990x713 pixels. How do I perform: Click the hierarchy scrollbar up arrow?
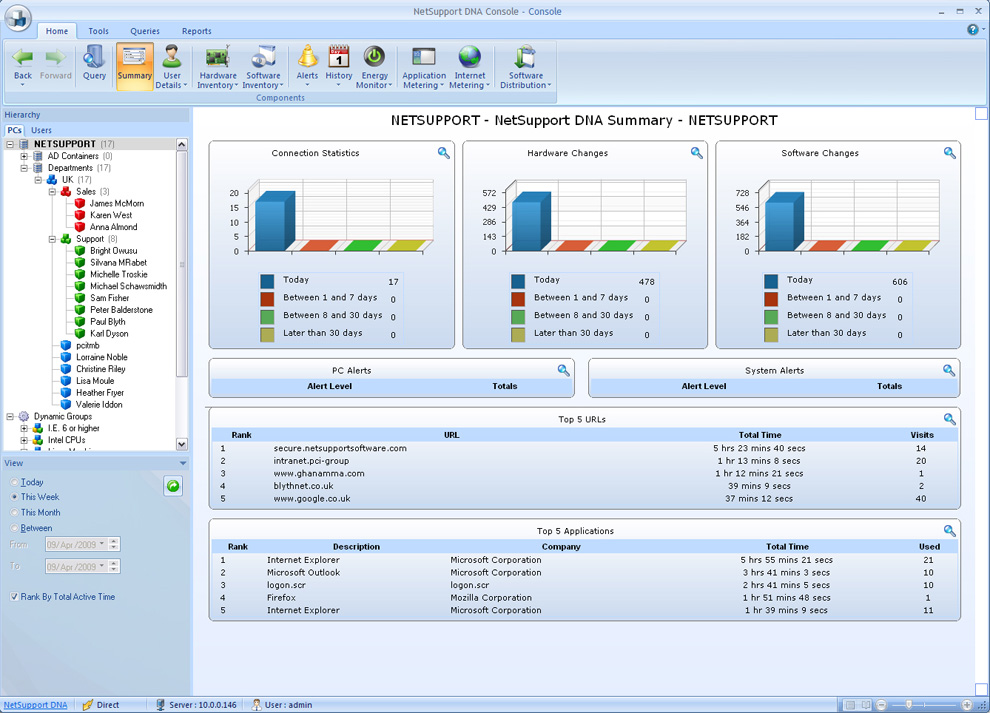[x=182, y=145]
